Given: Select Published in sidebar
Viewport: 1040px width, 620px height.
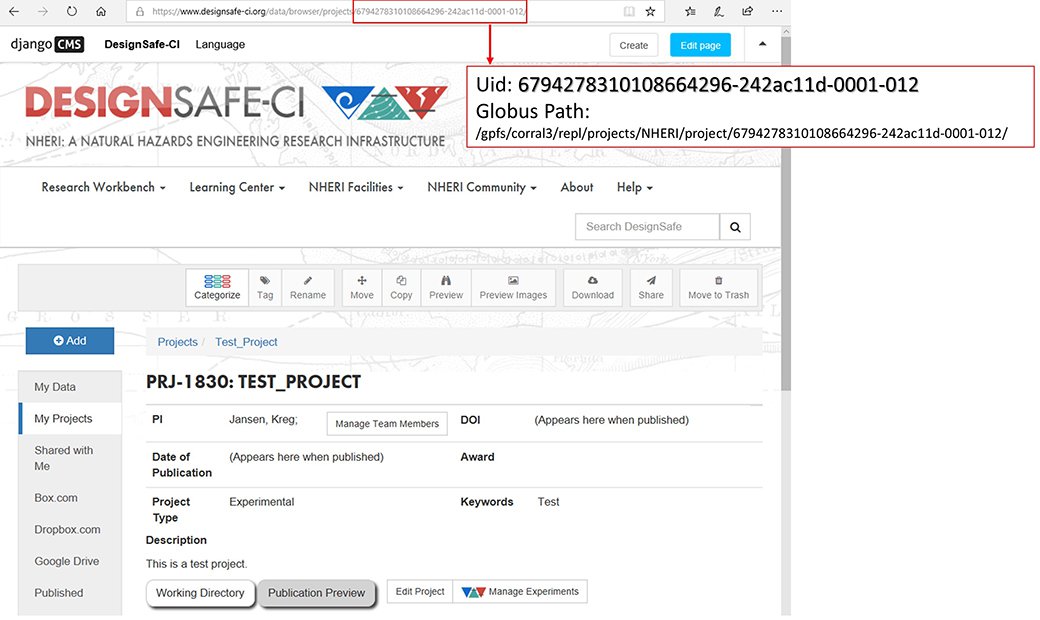Looking at the screenshot, I should (70, 593).
